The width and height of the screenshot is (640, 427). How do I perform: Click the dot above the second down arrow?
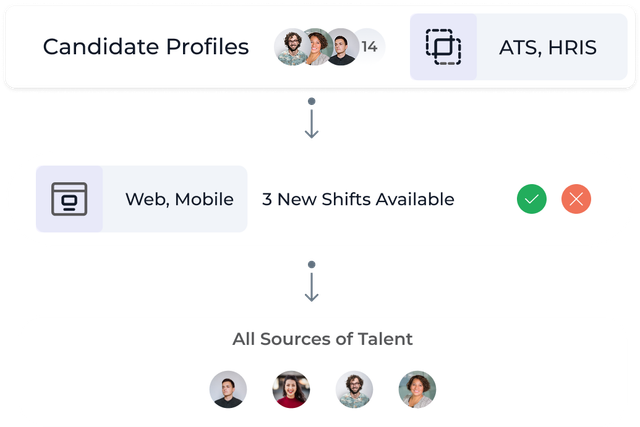pyautogui.click(x=311, y=265)
